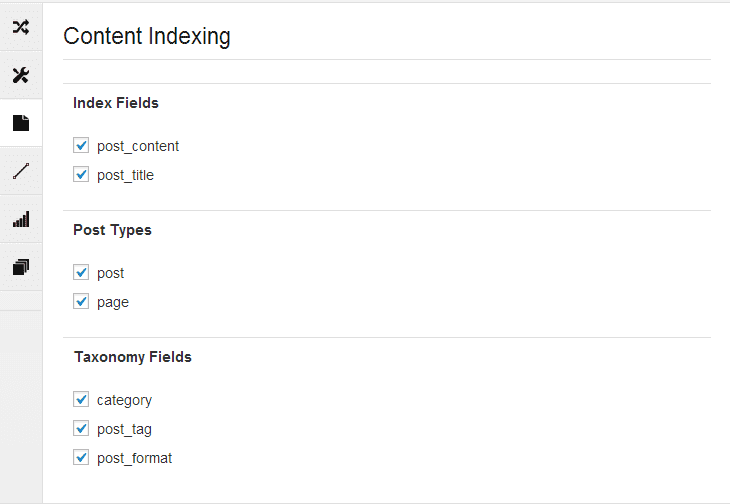Open the stacked pages sidebar tab
Image resolution: width=730 pixels, height=504 pixels.
pos(21,267)
